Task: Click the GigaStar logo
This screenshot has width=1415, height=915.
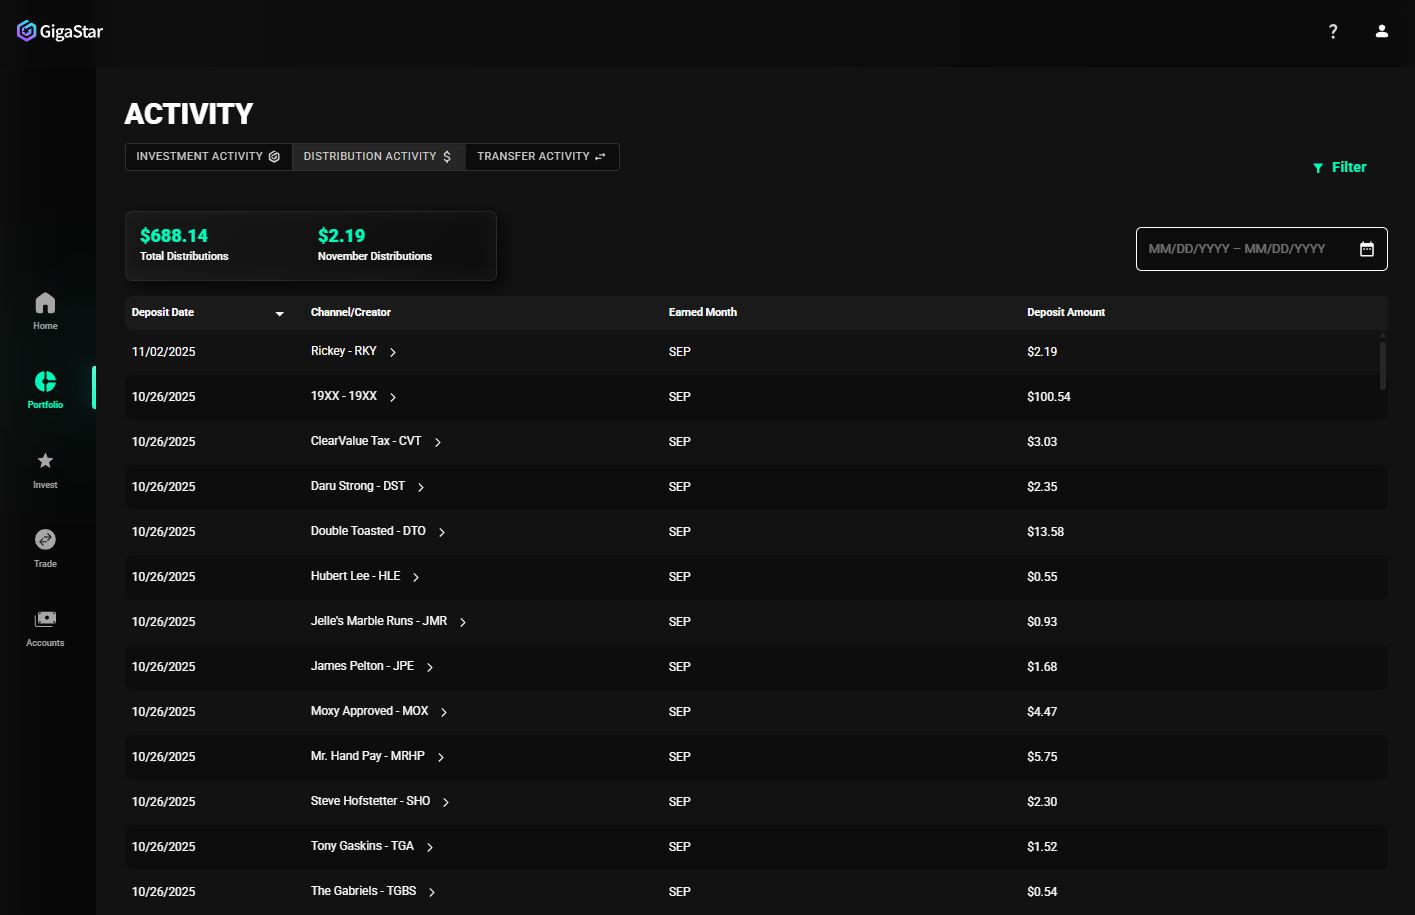Action: 59,30
